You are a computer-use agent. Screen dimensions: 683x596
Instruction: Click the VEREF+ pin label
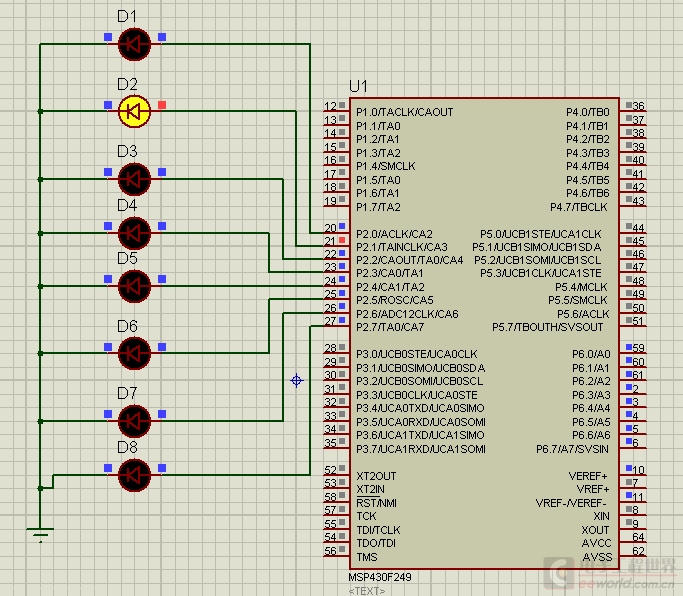click(588, 476)
